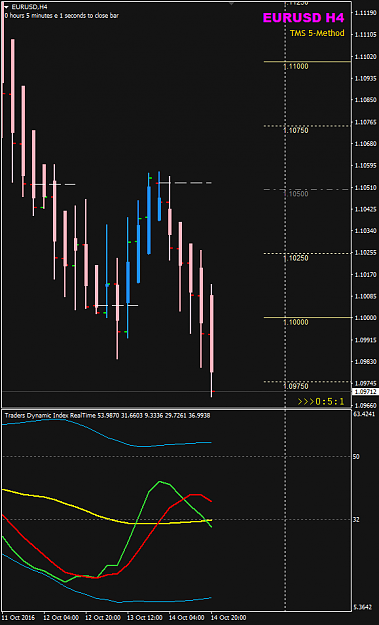The height and width of the screenshot is (625, 379).
Task: Click 1.10425 on the price scale
Action: 365,208
